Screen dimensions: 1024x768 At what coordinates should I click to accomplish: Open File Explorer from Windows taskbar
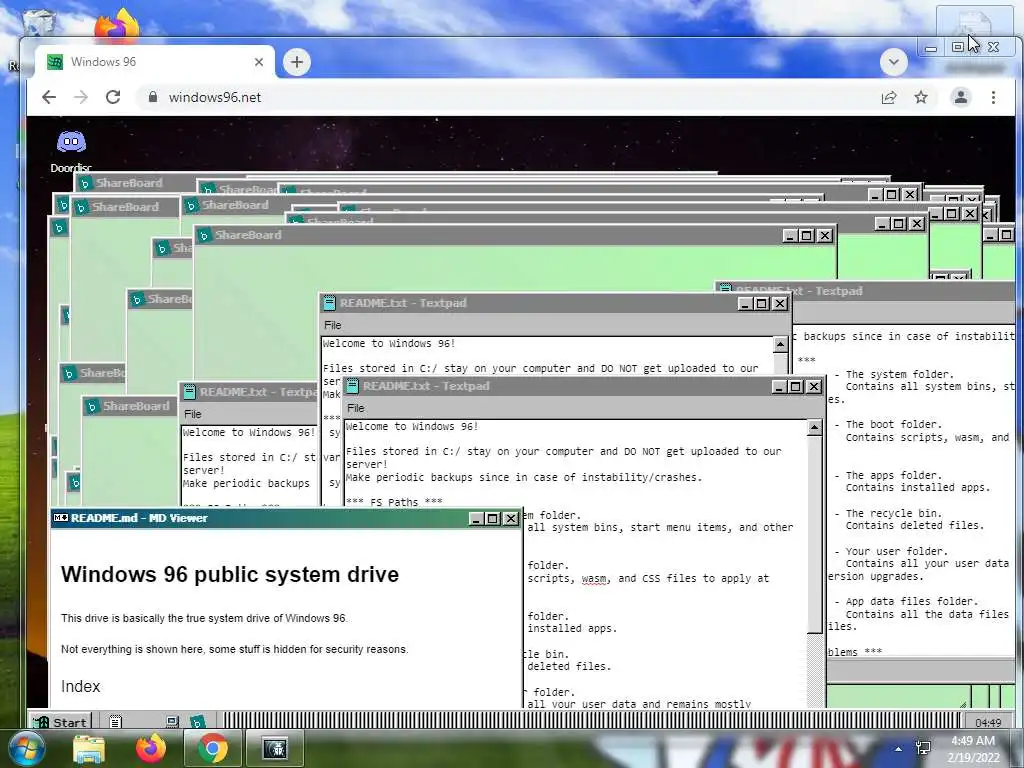tap(89, 748)
